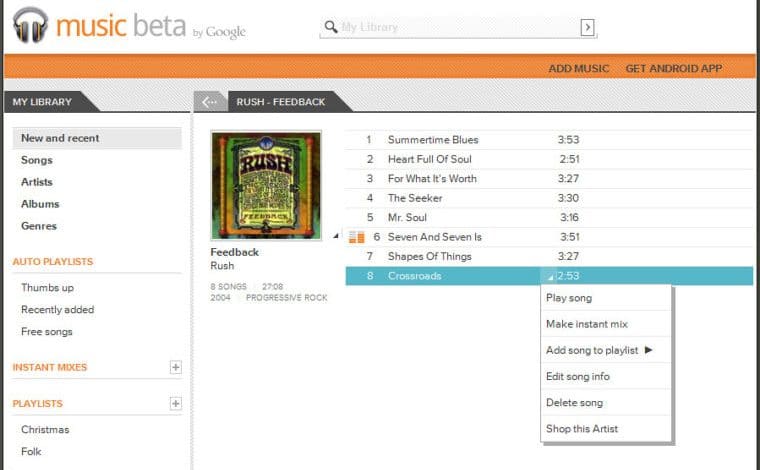
Task: Click the PROGRESSIVE ROCK genre label
Action: pos(286,298)
